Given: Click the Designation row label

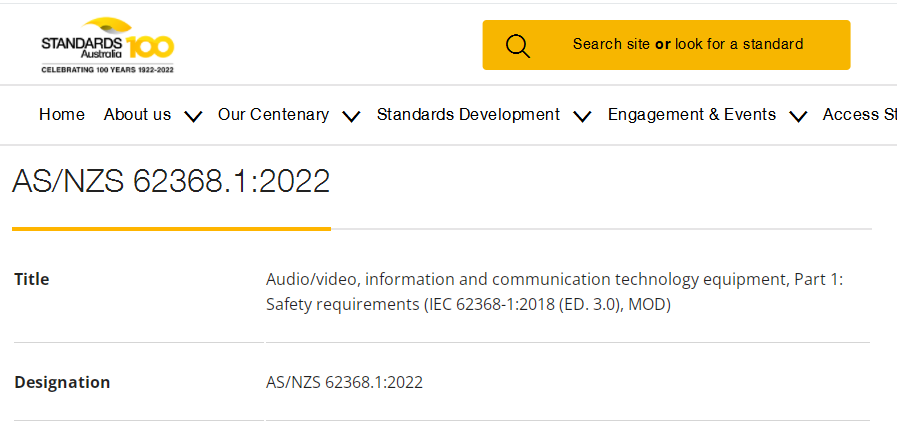Looking at the screenshot, I should coord(62,382).
